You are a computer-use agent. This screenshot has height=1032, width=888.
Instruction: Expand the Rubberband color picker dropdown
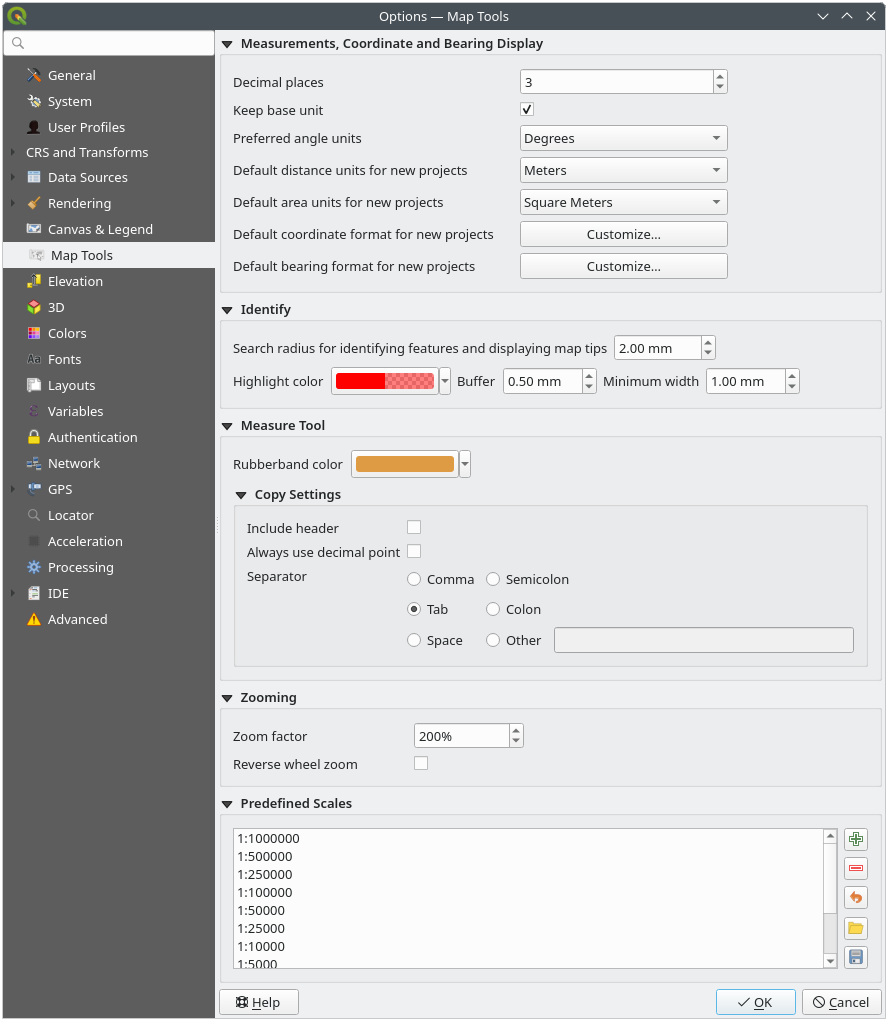[463, 463]
